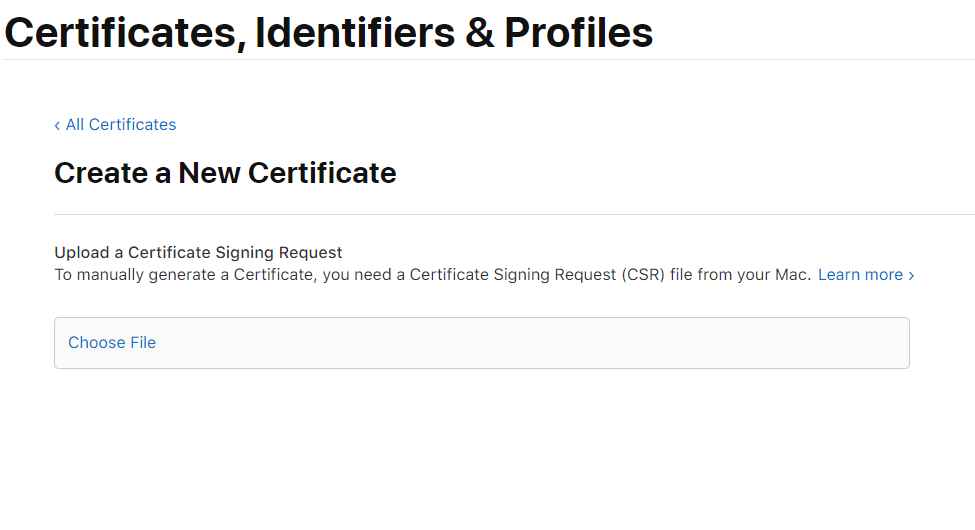Click the word New in the section heading

(x=209, y=173)
